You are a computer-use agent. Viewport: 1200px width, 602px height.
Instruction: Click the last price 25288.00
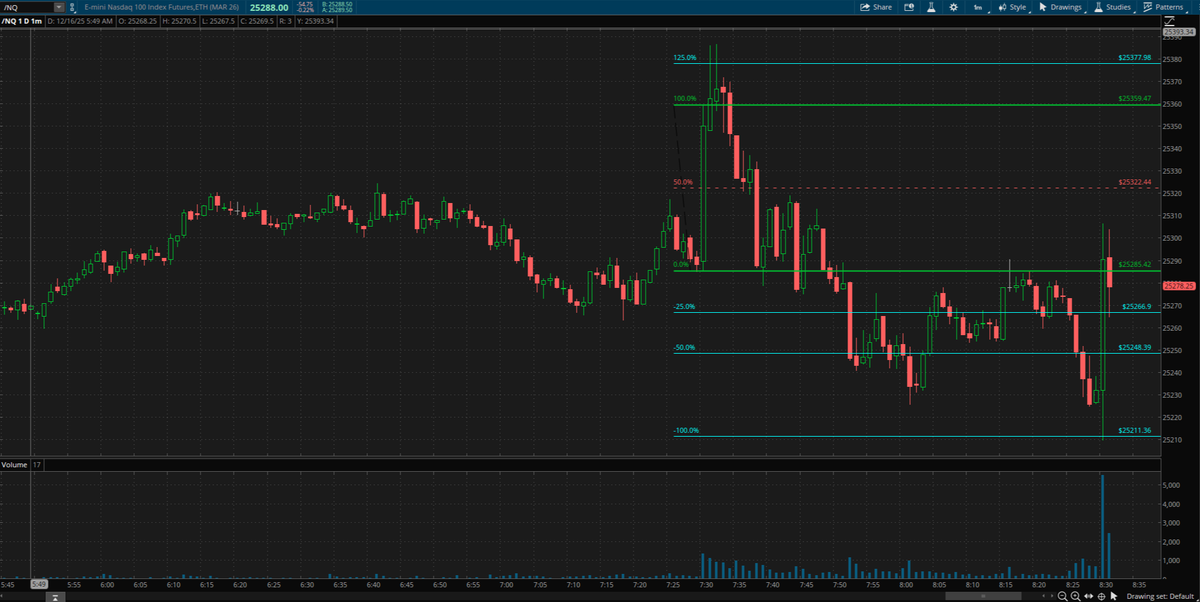pos(269,7)
